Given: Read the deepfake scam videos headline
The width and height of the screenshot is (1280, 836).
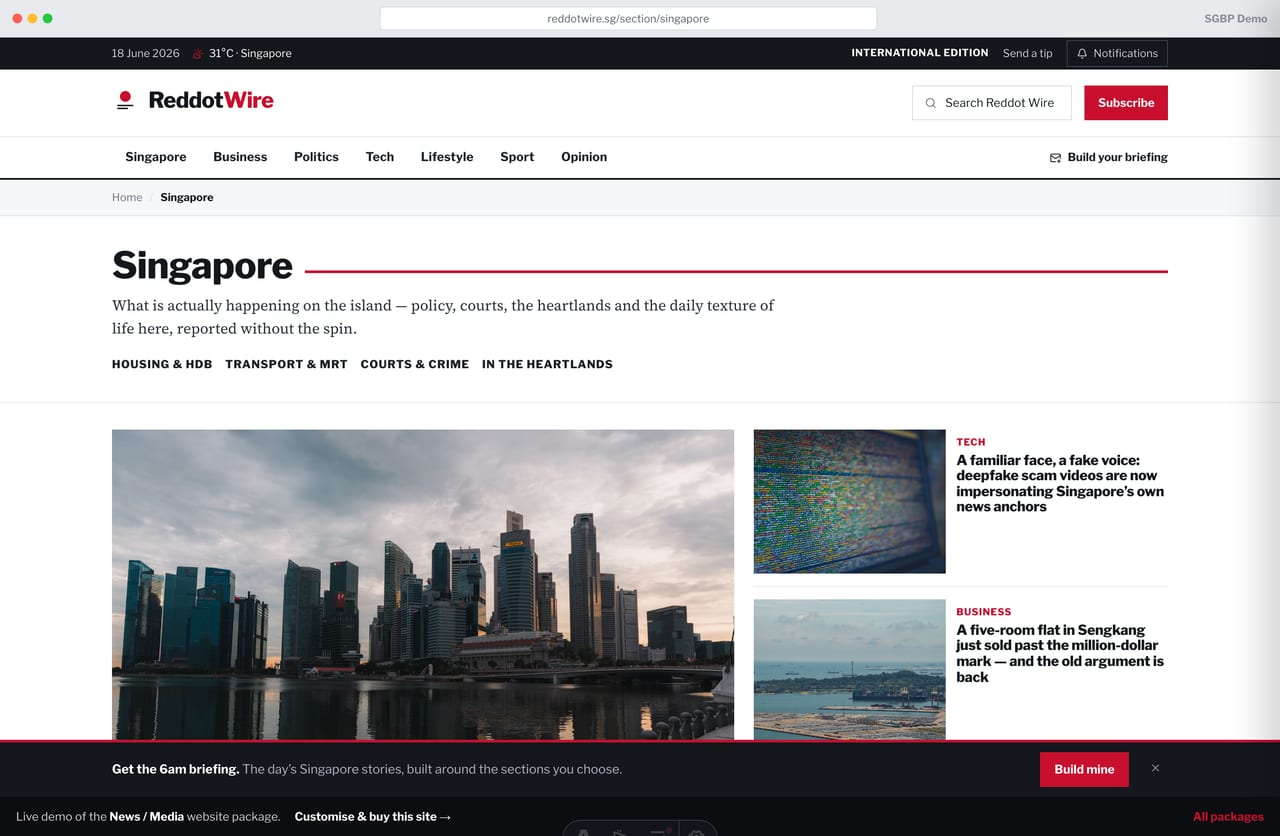Looking at the screenshot, I should [x=1060, y=483].
